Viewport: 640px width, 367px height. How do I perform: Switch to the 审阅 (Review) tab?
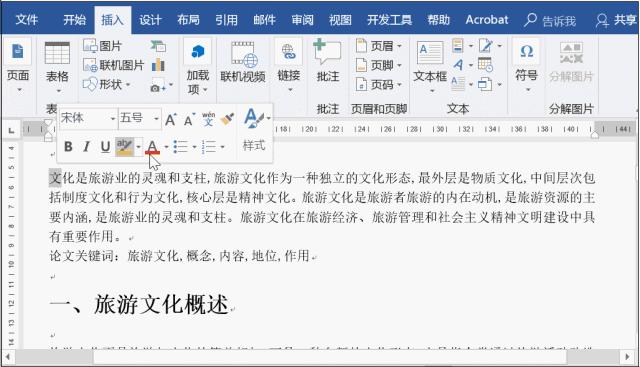pos(302,20)
